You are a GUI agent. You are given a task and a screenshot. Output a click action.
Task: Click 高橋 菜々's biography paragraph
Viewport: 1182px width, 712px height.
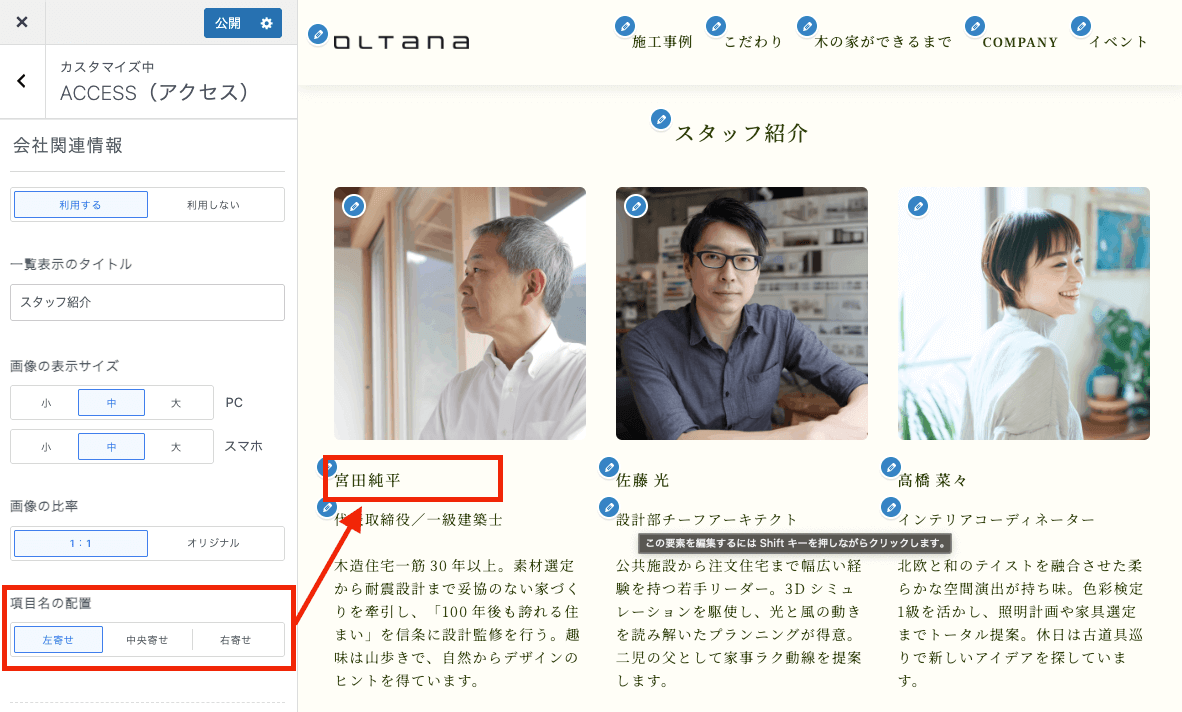click(x=1021, y=623)
